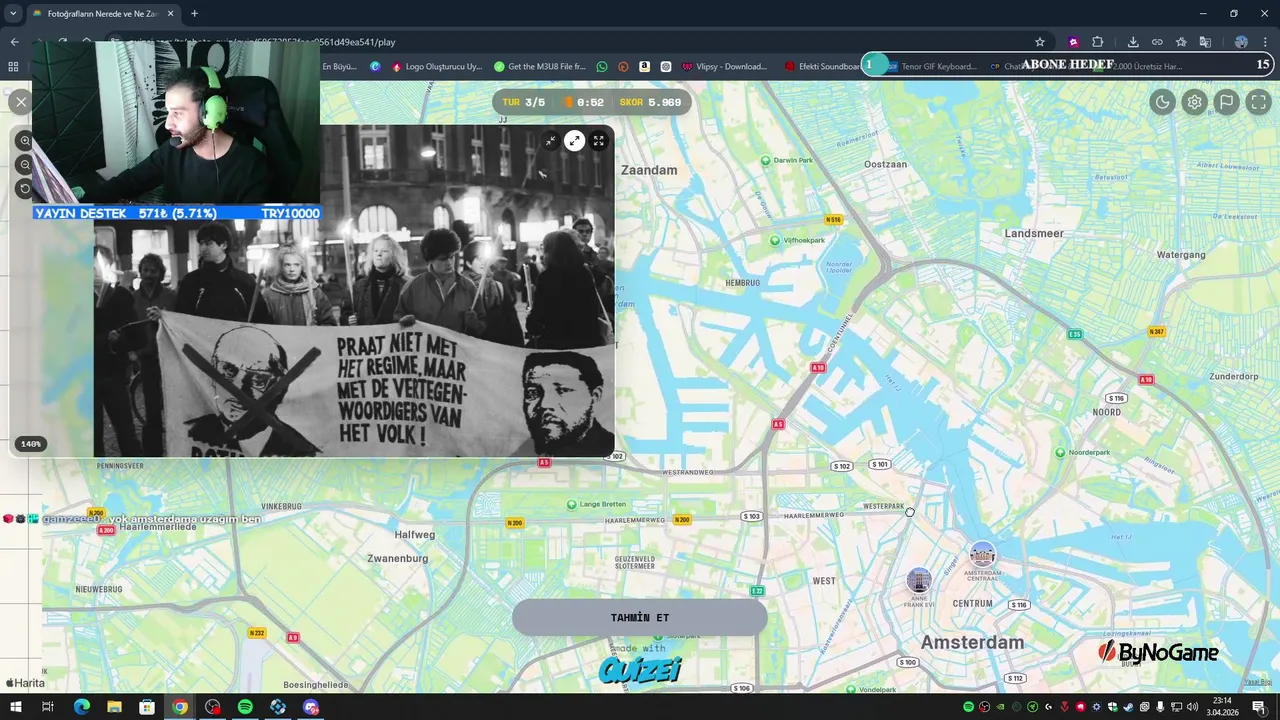
Task: Open Task View on the taskbar
Action: point(47,707)
